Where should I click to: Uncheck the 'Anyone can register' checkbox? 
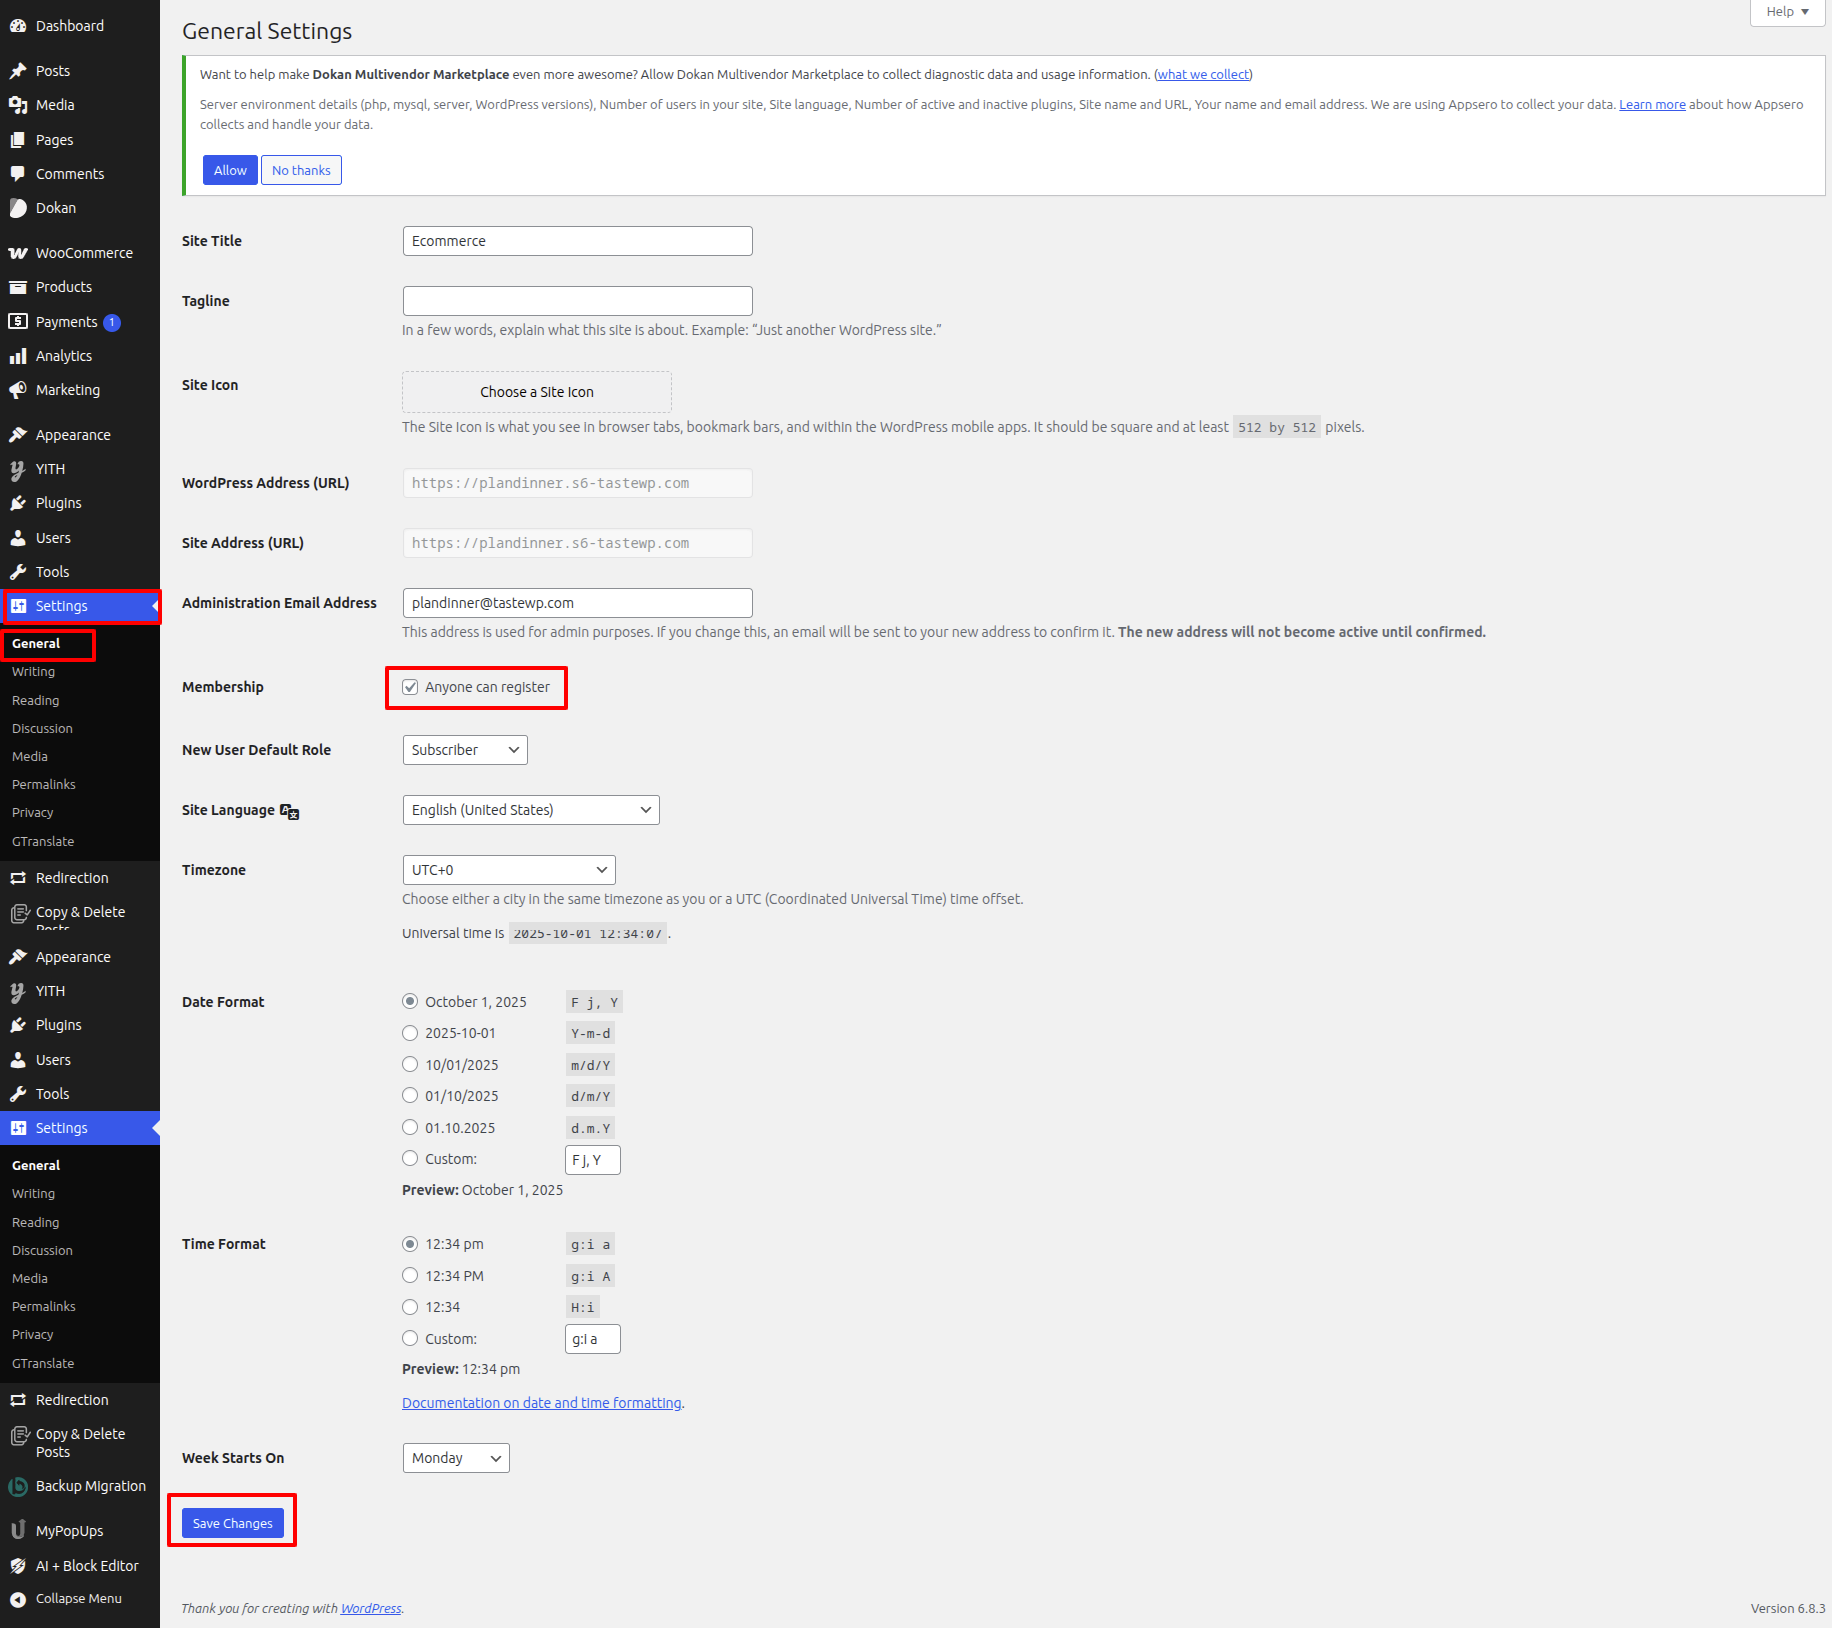tap(410, 687)
